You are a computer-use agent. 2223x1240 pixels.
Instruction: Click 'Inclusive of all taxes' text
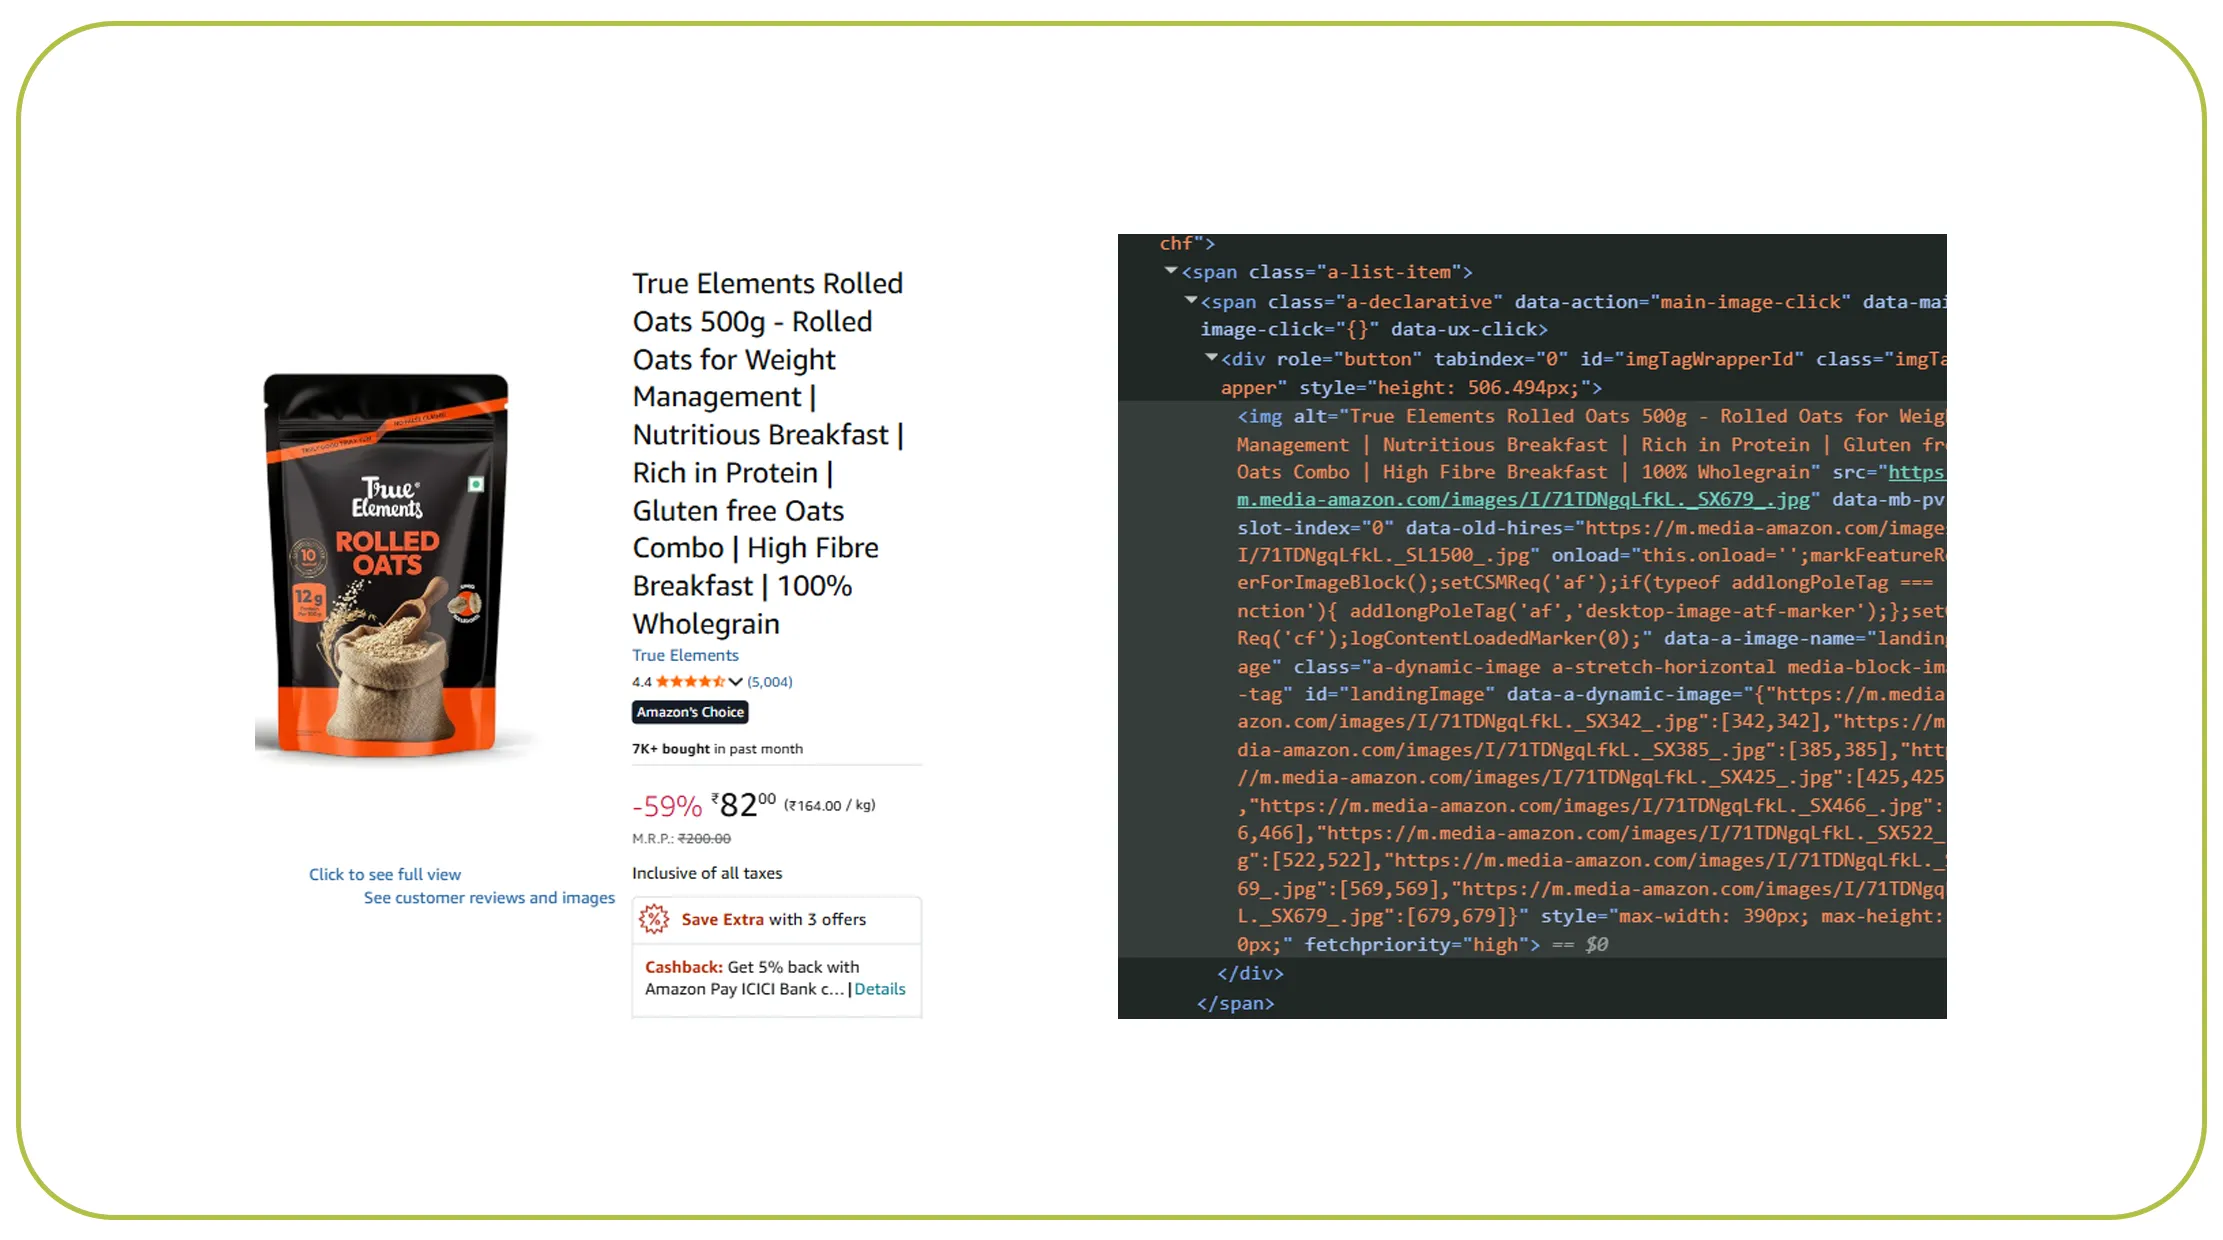(707, 873)
